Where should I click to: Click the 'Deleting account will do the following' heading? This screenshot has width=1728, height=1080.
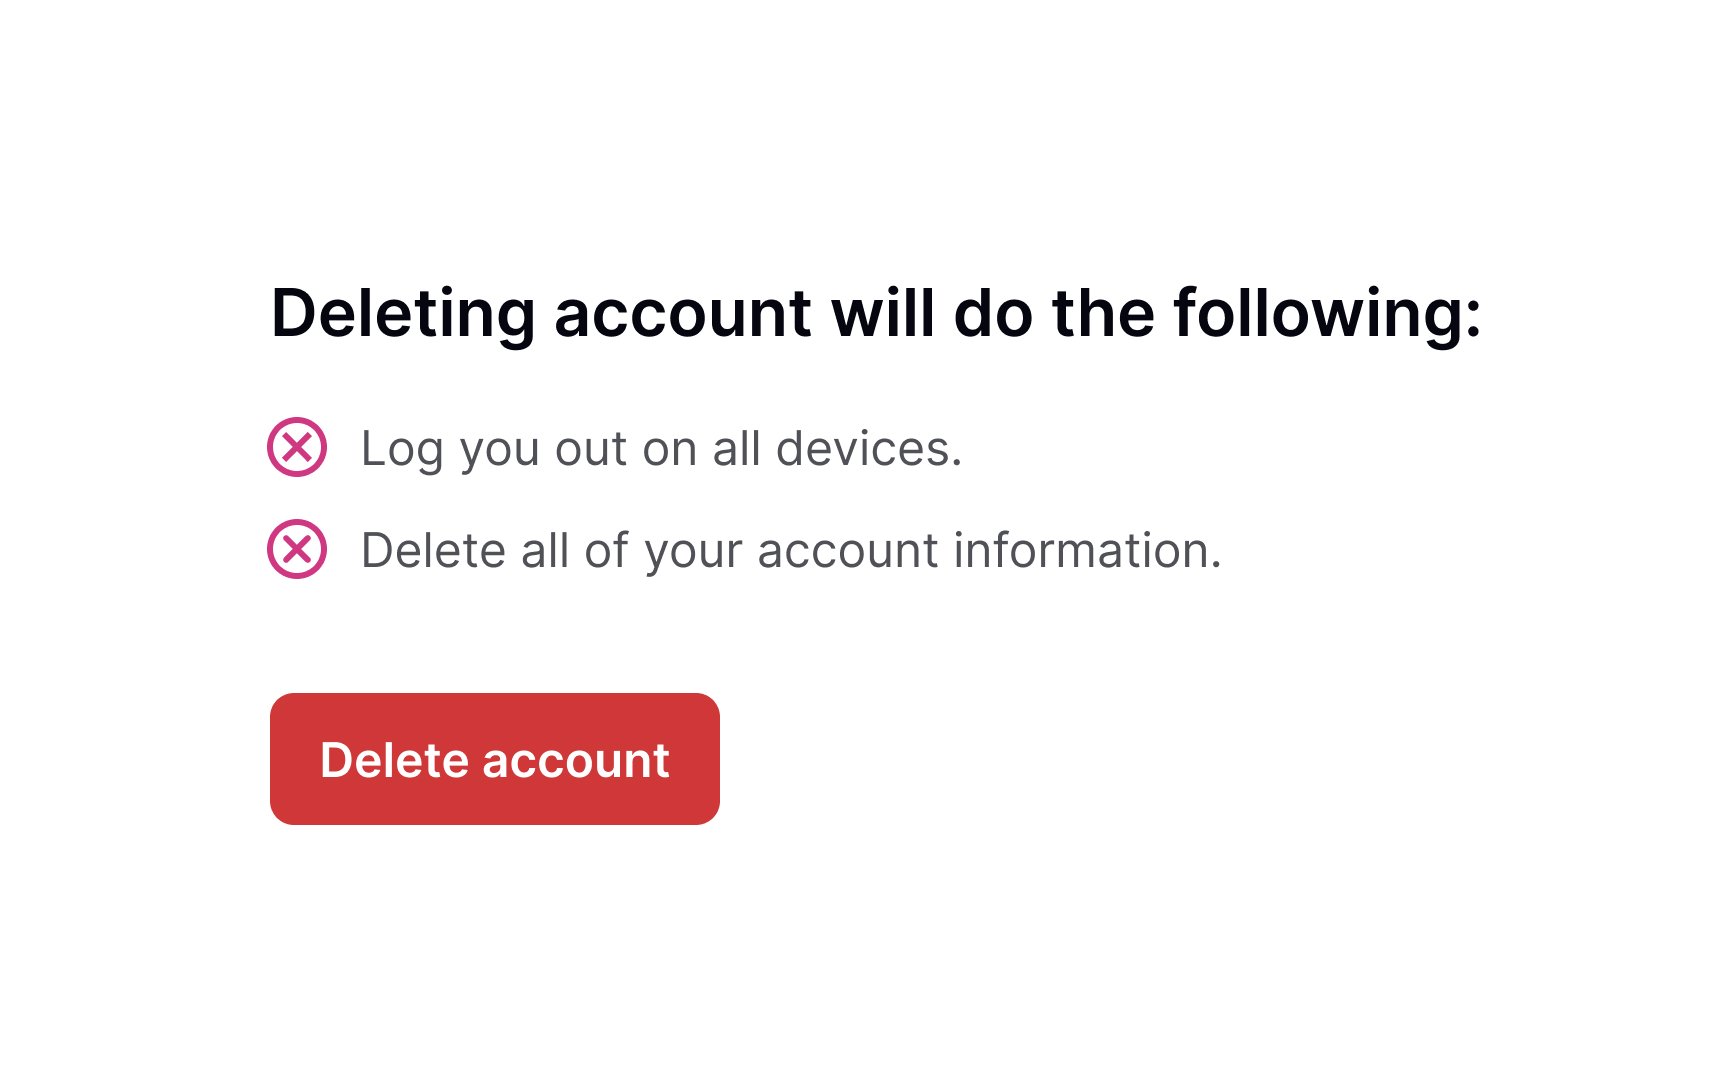pyautogui.click(x=876, y=314)
